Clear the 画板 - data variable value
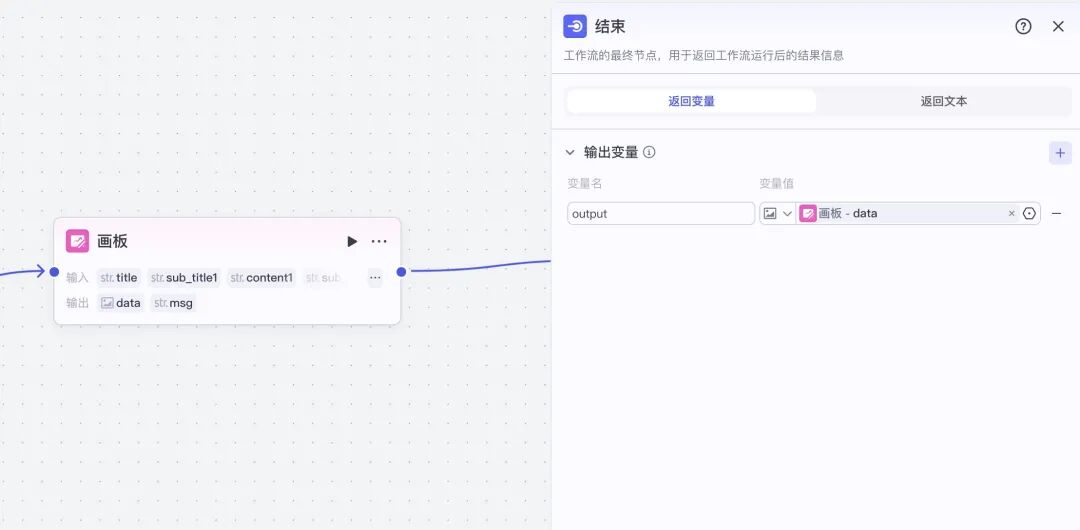Viewport: 1080px width, 530px height. pos(1012,214)
